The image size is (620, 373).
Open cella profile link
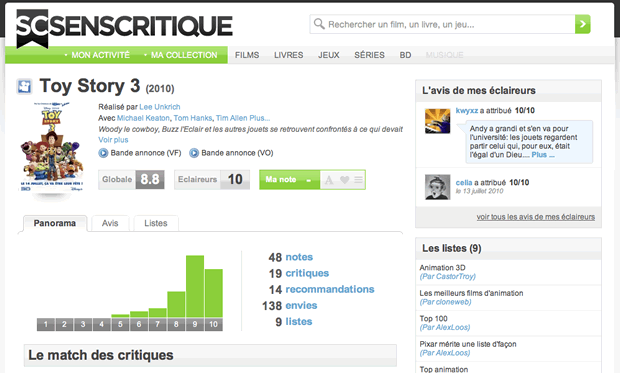464,183
